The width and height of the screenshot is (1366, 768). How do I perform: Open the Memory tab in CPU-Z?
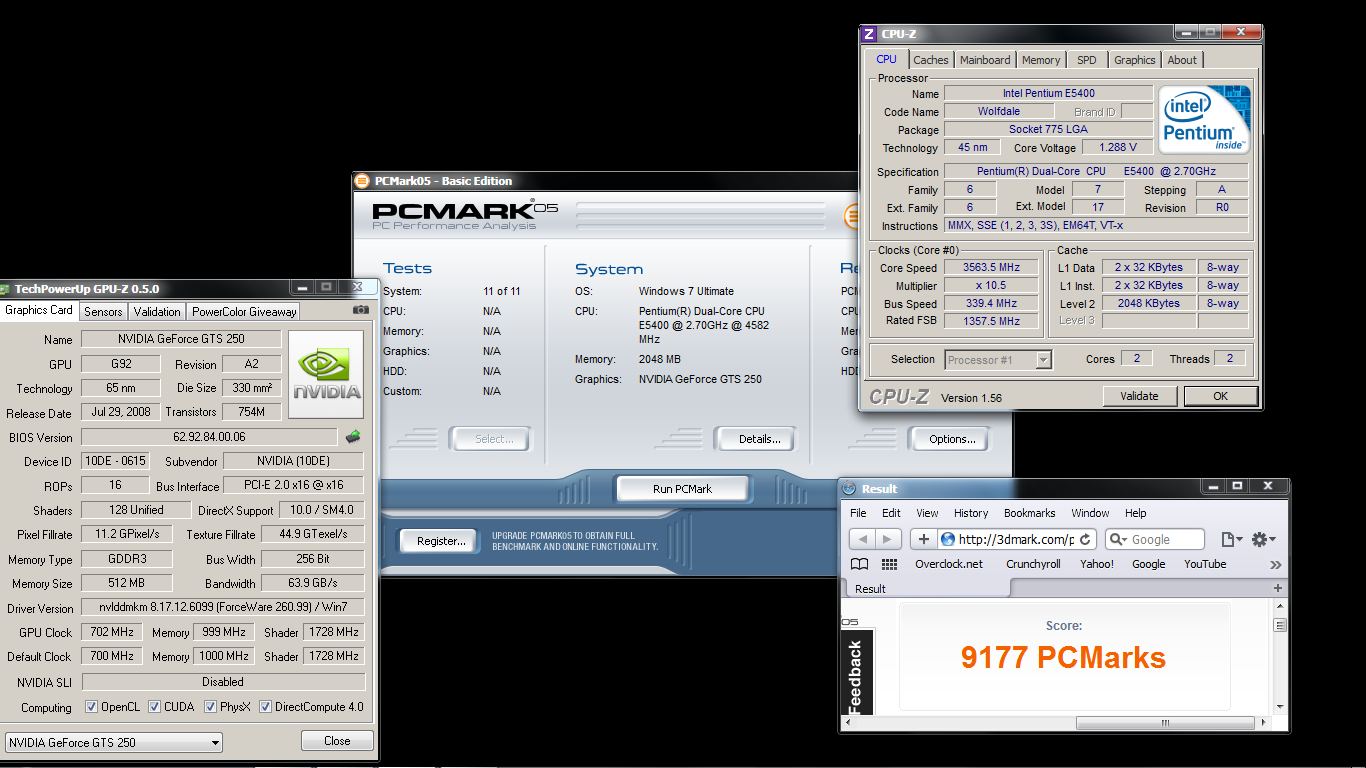point(1041,60)
